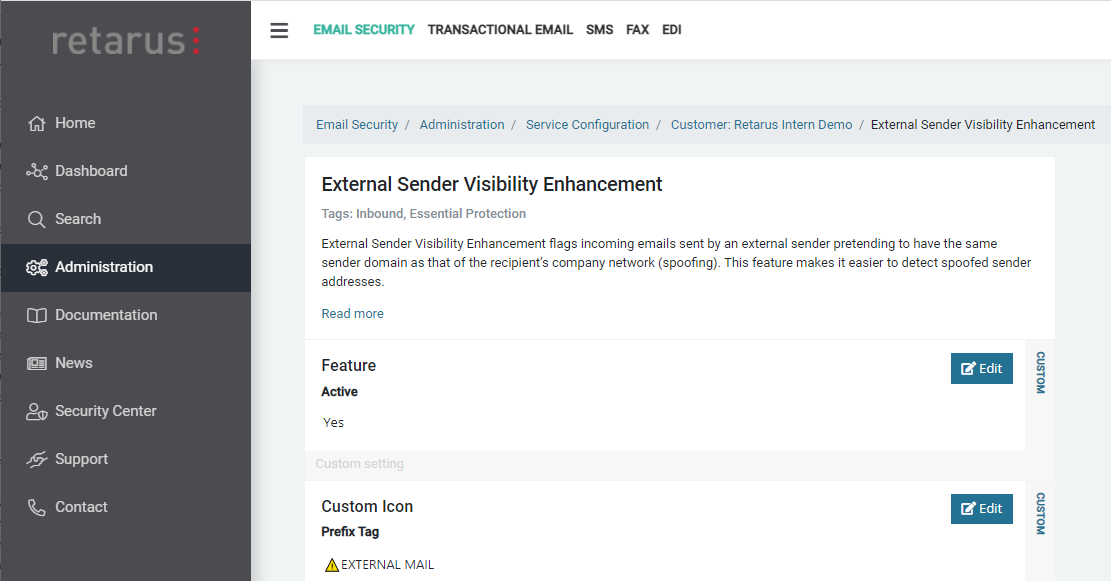The width and height of the screenshot is (1111, 581).
Task: Open Customer: Retarus Intern Demo breadcrumb
Action: (761, 125)
